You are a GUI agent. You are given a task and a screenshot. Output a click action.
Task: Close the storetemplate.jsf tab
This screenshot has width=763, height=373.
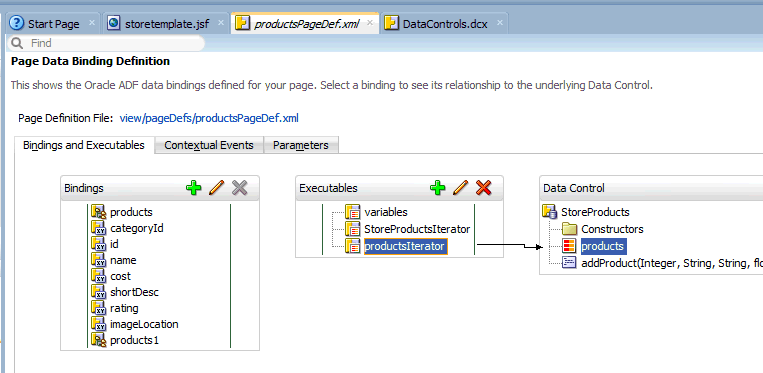tap(221, 23)
